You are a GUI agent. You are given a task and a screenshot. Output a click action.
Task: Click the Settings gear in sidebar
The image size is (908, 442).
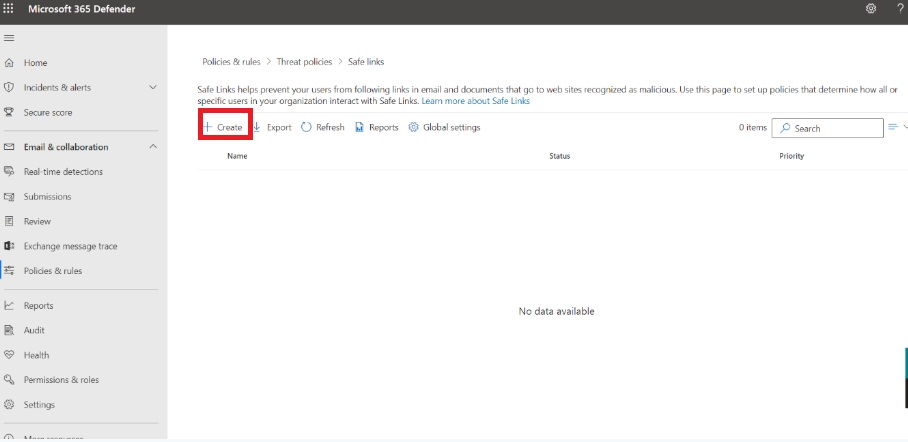point(9,404)
